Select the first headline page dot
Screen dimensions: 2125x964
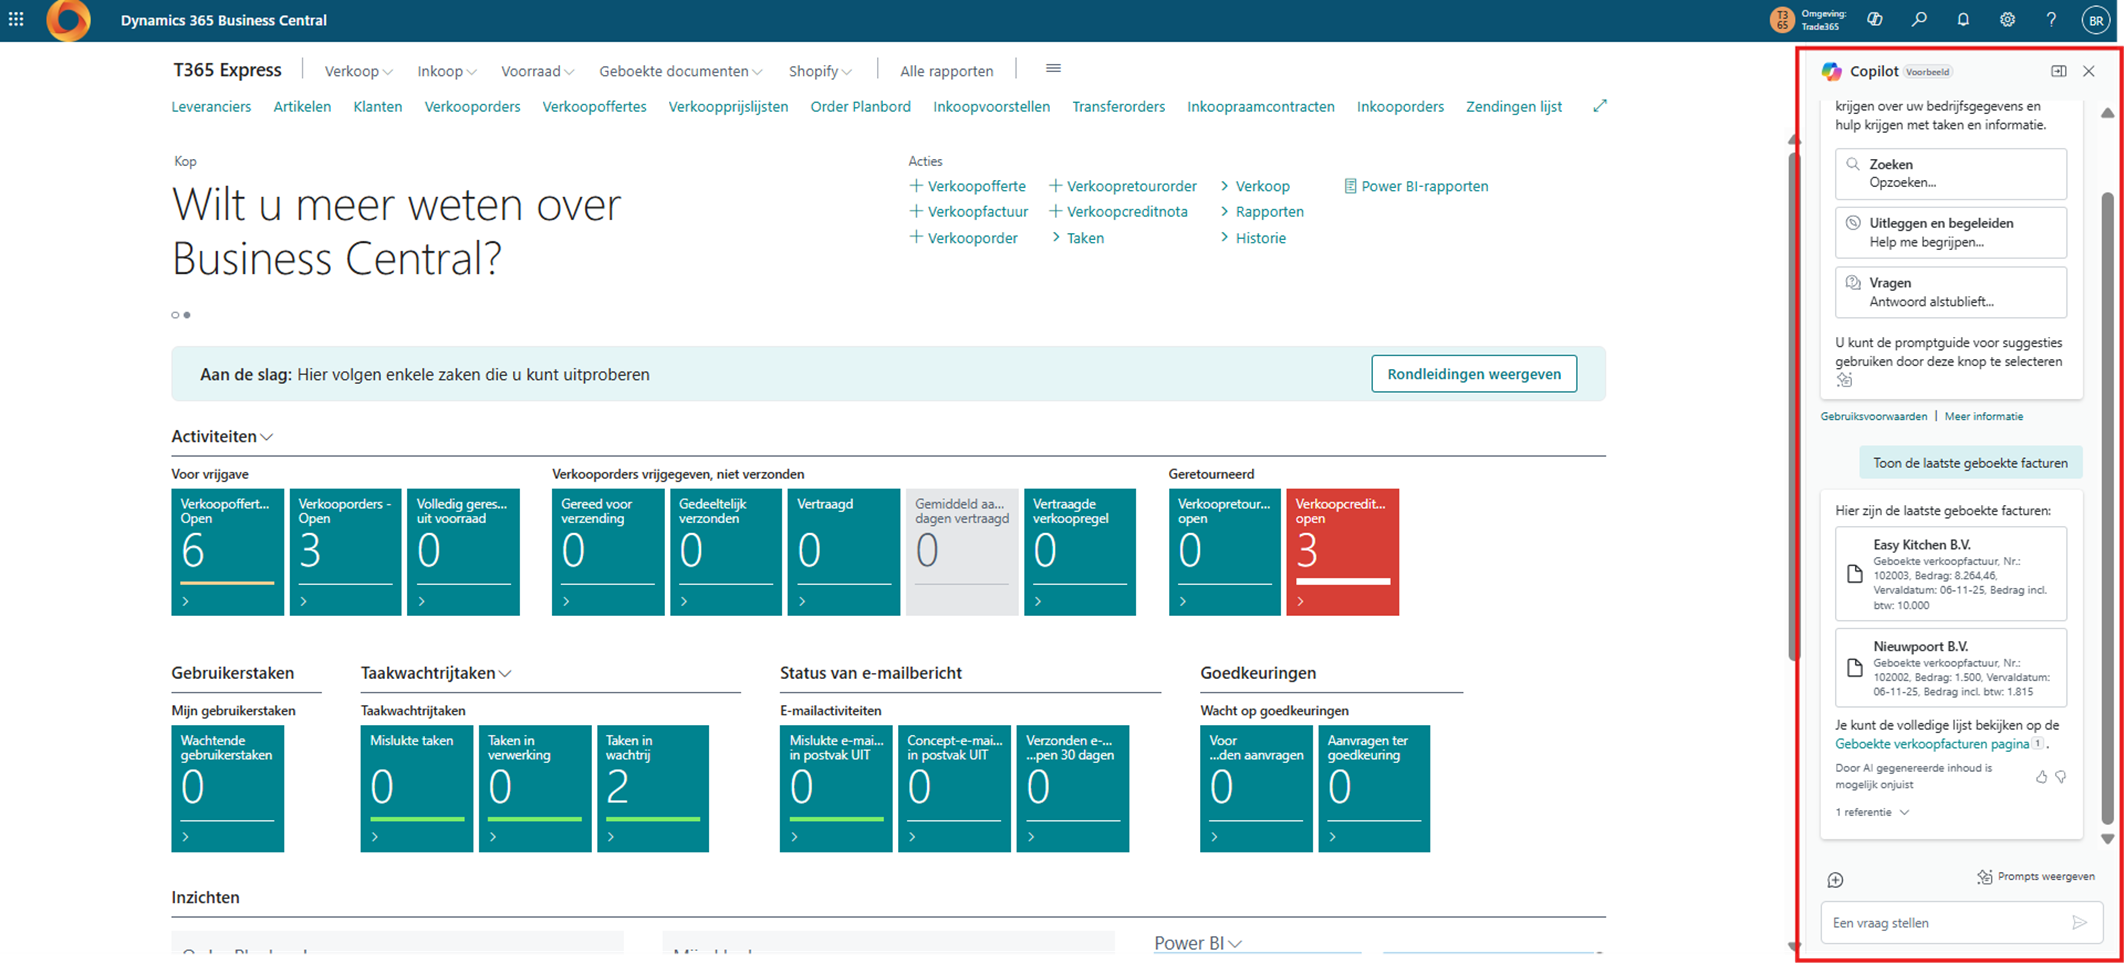click(175, 315)
